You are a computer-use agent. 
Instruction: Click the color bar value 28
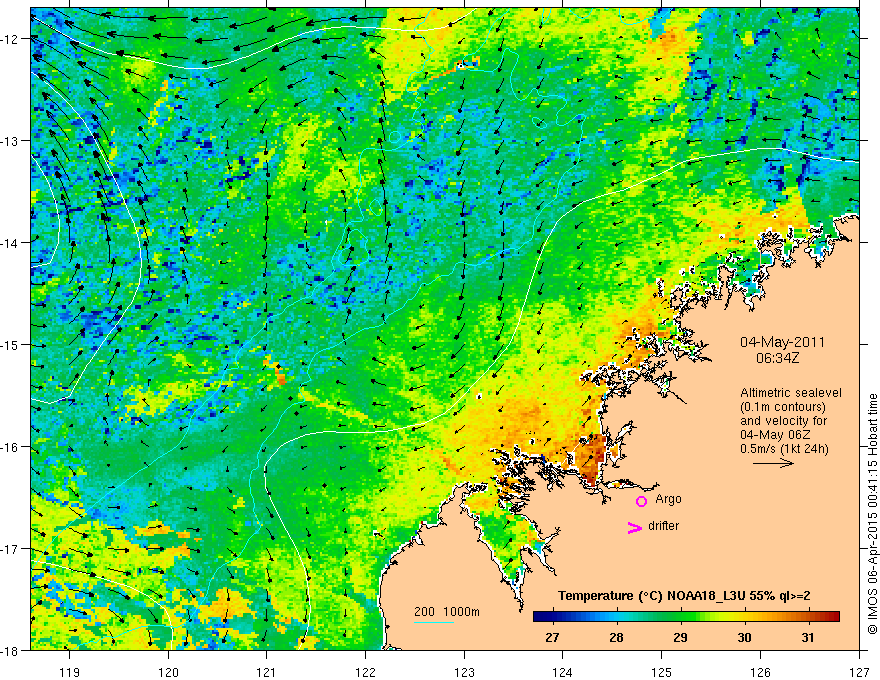(616, 637)
